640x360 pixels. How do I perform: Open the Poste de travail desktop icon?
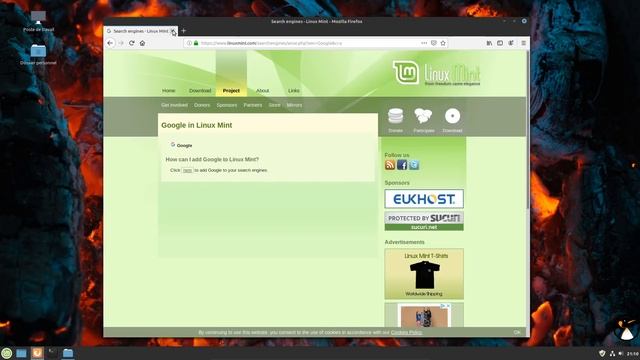38,21
